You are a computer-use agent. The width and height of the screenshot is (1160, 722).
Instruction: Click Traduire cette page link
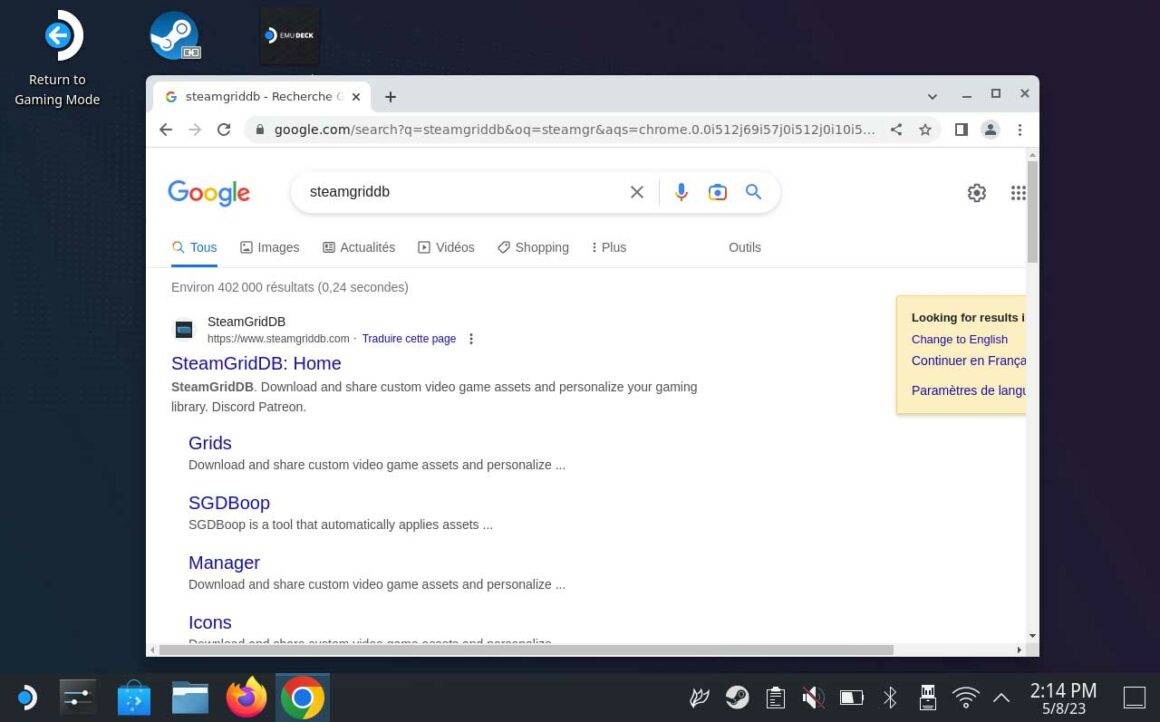(409, 339)
